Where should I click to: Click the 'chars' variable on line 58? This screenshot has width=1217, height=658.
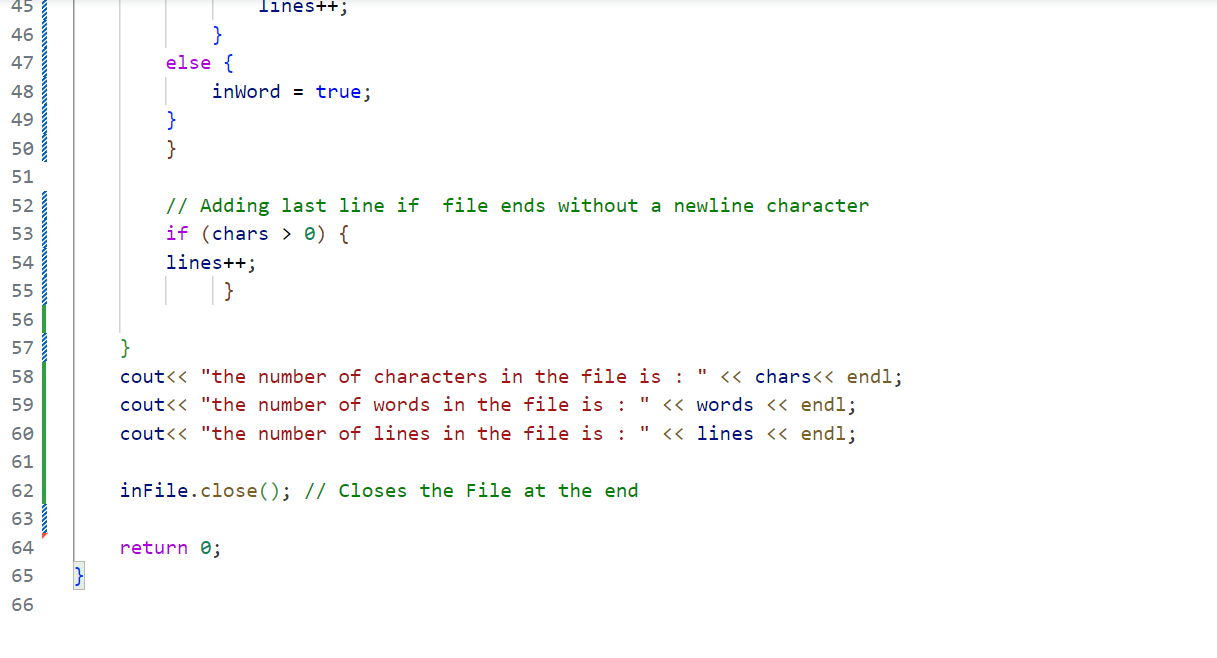click(783, 377)
